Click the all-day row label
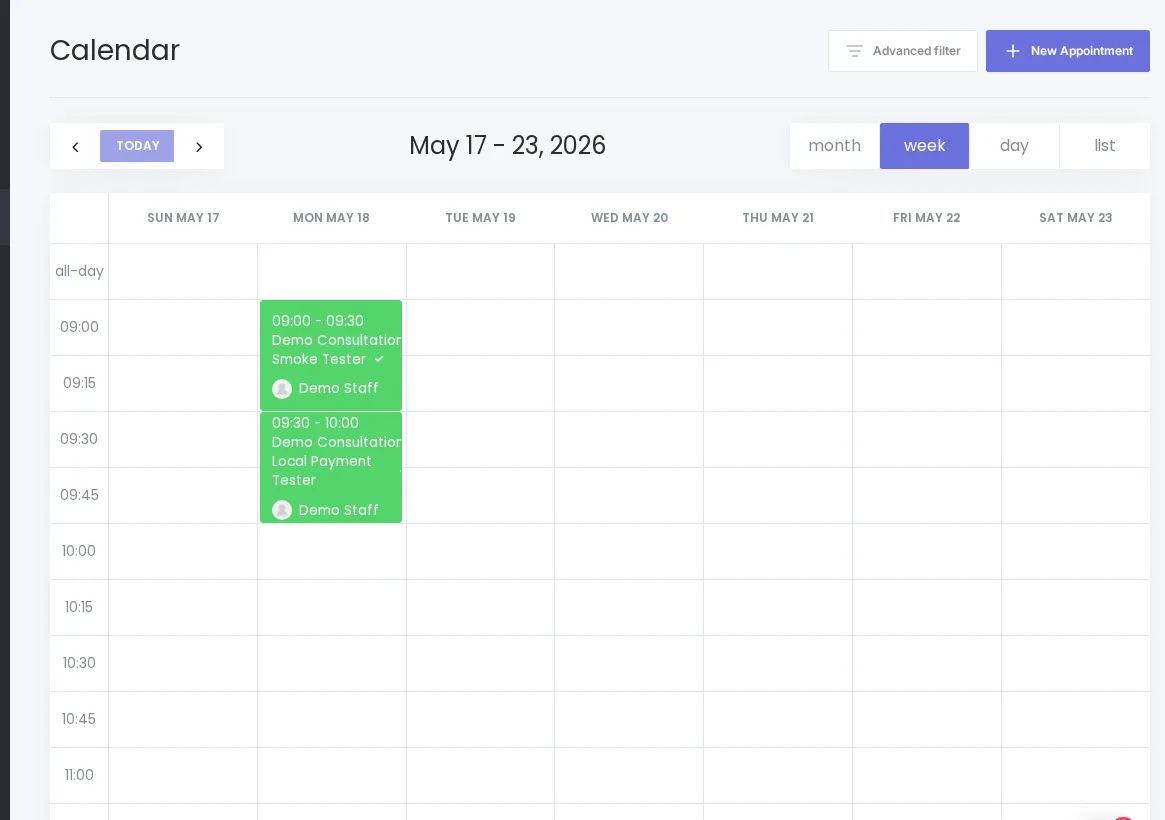The width and height of the screenshot is (1165, 820). coord(79,271)
